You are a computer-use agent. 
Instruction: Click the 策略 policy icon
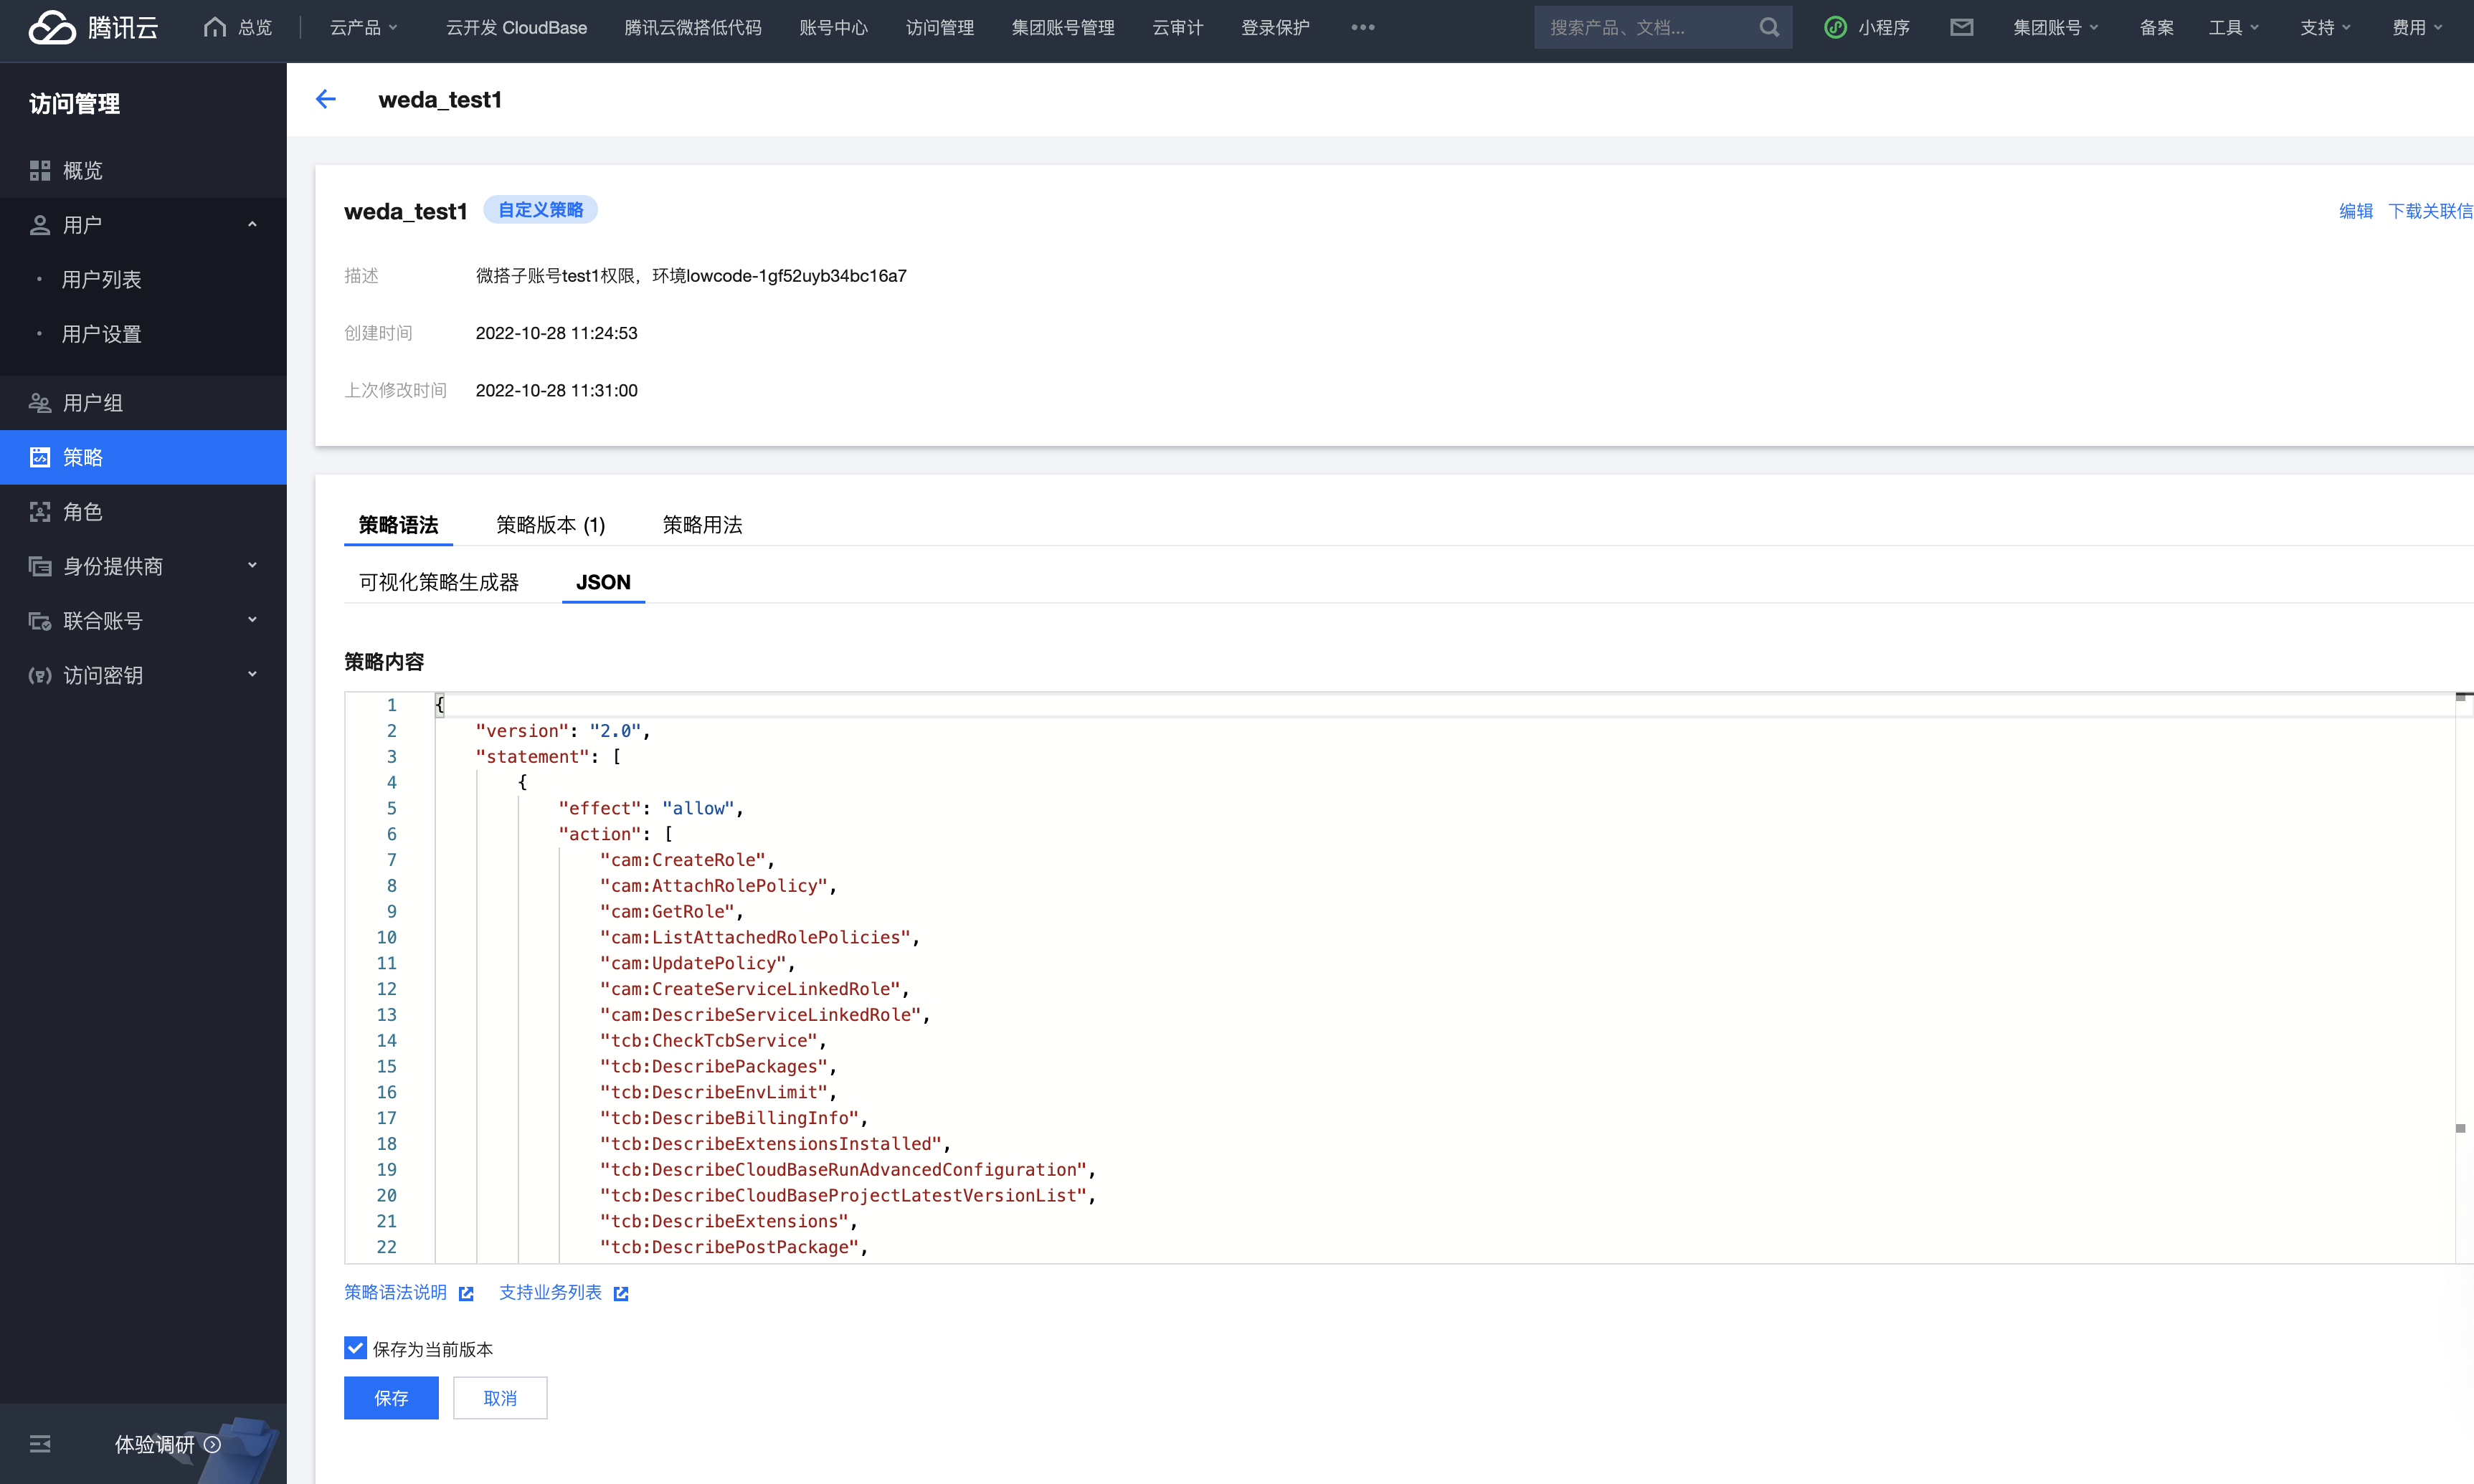[40, 457]
